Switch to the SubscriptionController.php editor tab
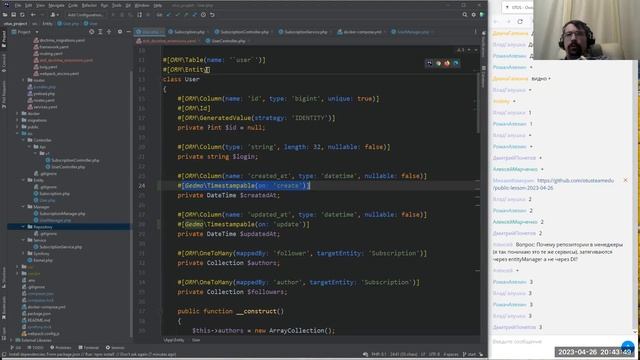The height and width of the screenshot is (360, 640). [x=244, y=32]
